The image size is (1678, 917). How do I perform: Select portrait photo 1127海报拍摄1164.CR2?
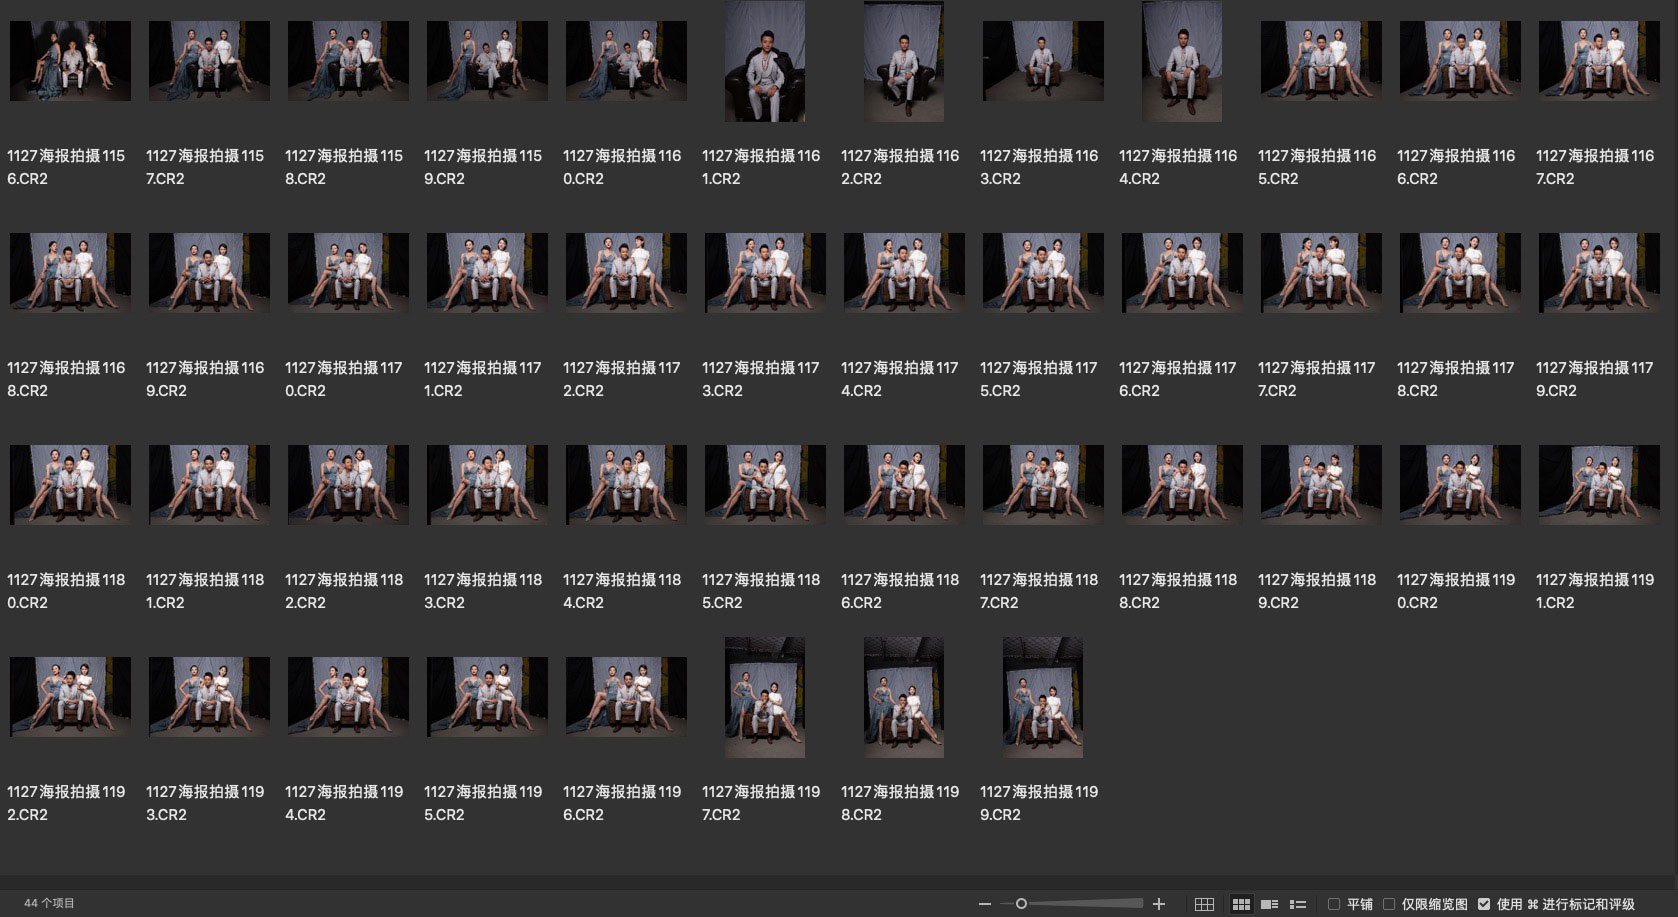coord(1182,61)
